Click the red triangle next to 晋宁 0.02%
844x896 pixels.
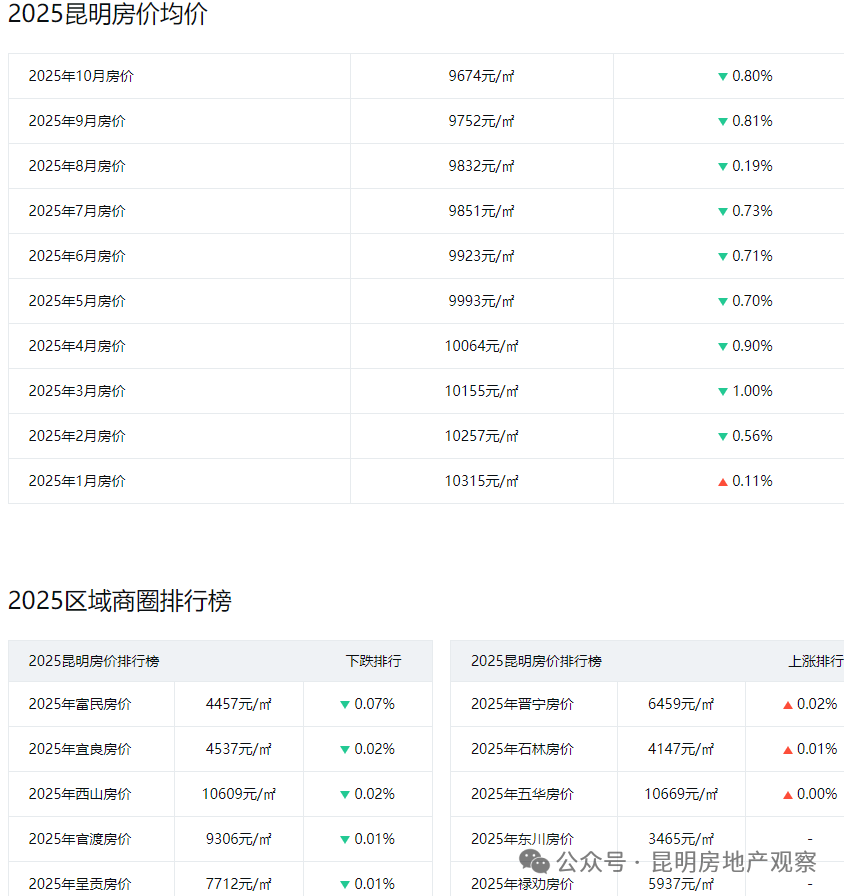pyautogui.click(x=789, y=704)
